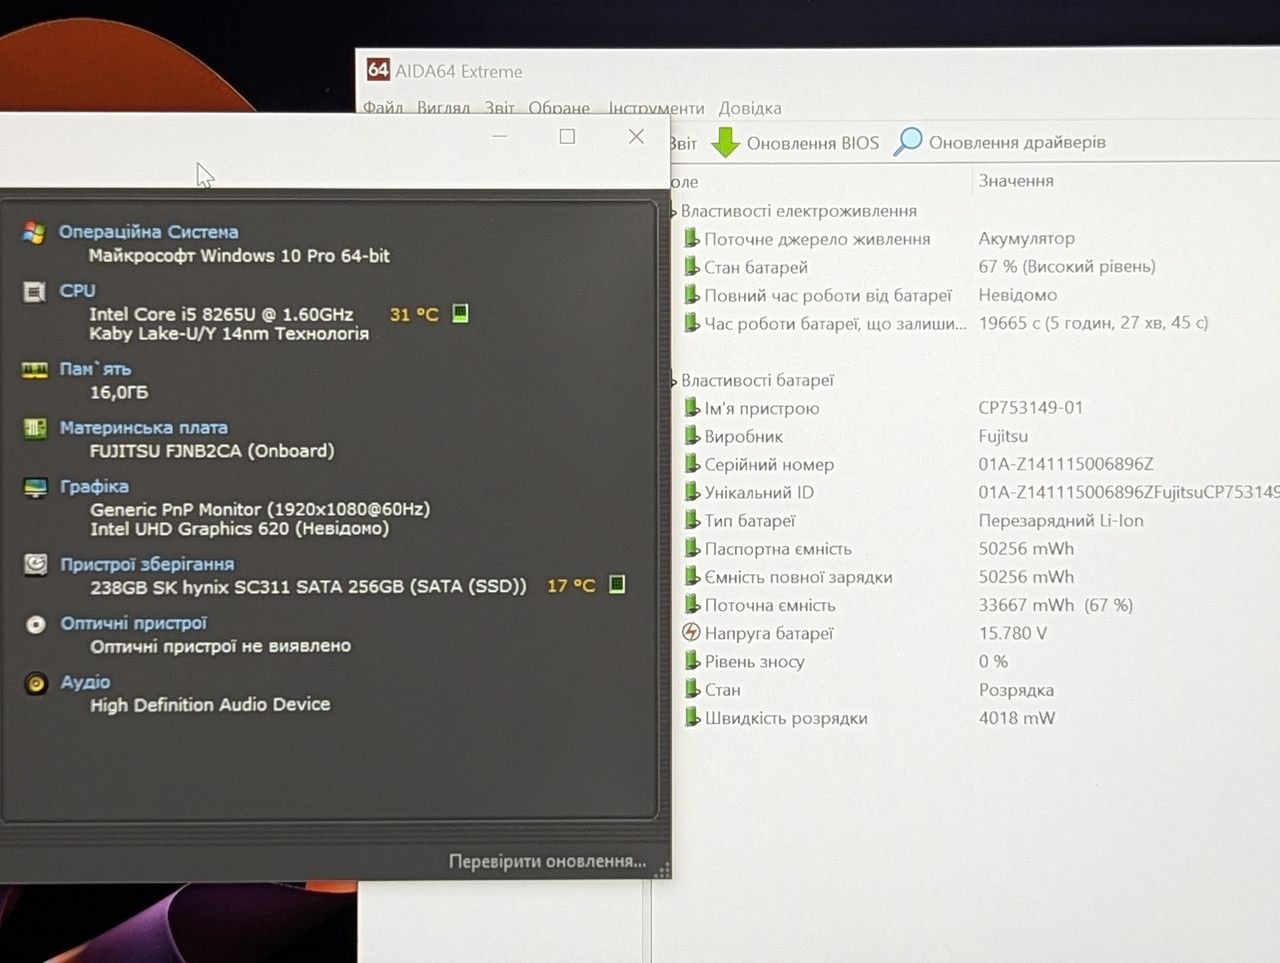The height and width of the screenshot is (963, 1280).
Task: Open the Оновлення драйверів button
Action: [999, 142]
